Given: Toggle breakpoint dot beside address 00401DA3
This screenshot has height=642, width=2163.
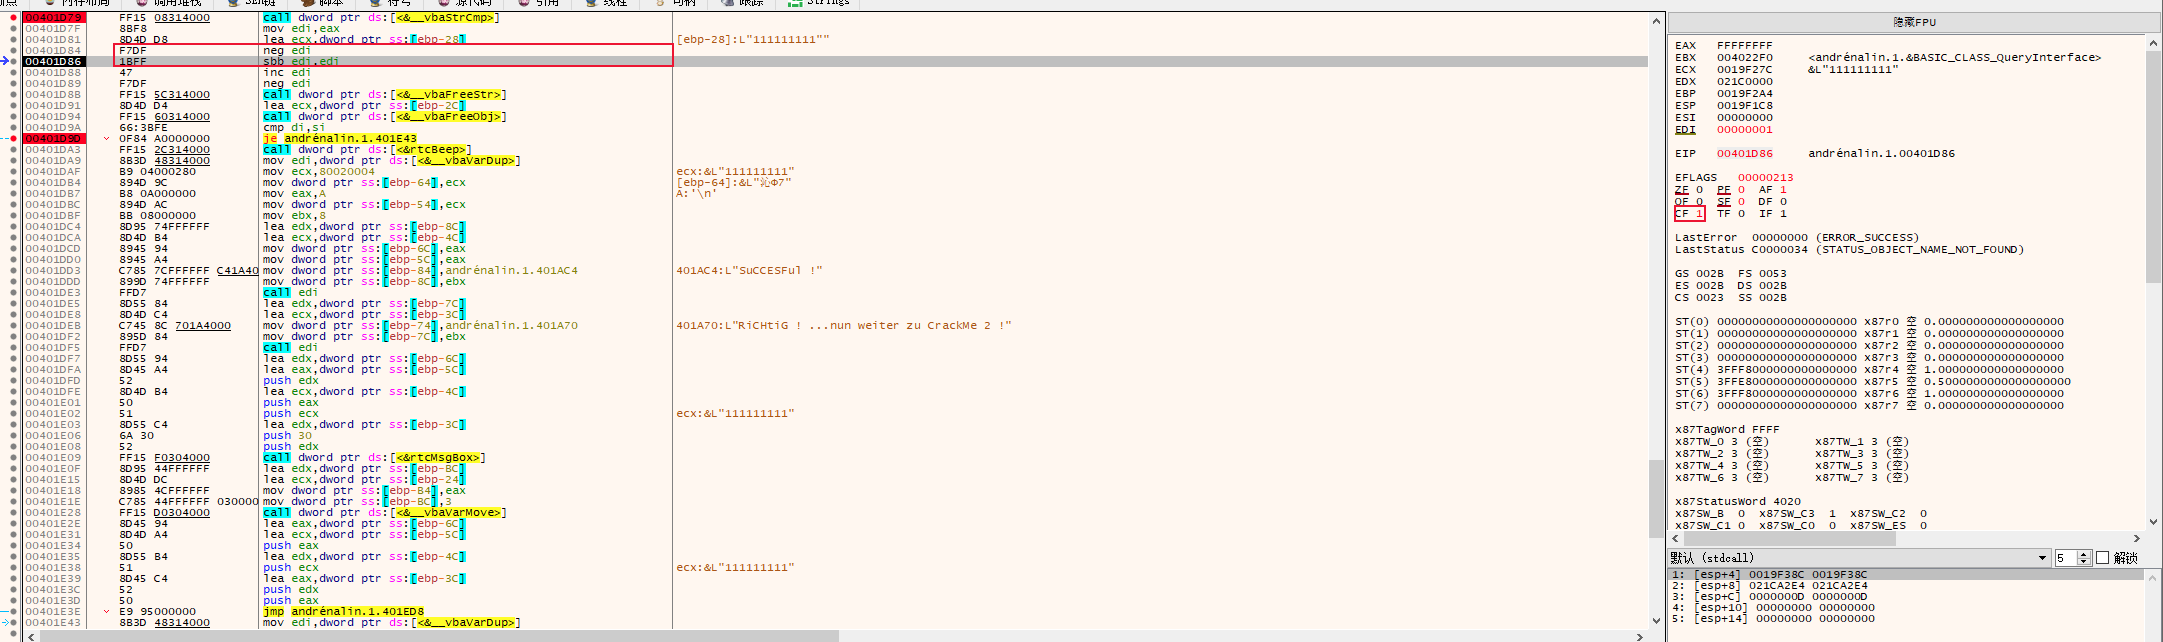Looking at the screenshot, I should 13,149.
